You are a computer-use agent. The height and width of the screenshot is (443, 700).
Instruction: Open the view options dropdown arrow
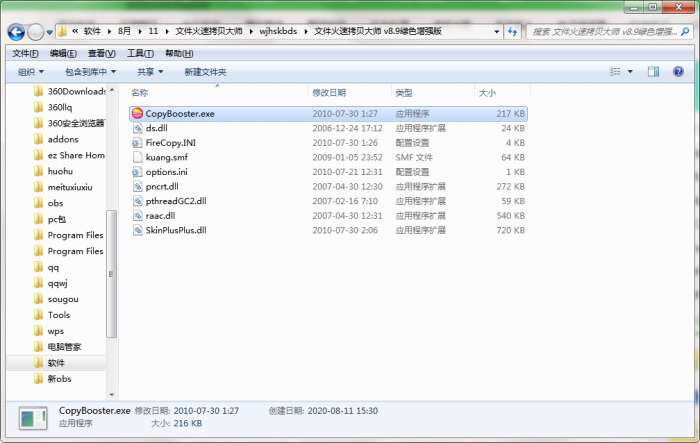[x=630, y=71]
